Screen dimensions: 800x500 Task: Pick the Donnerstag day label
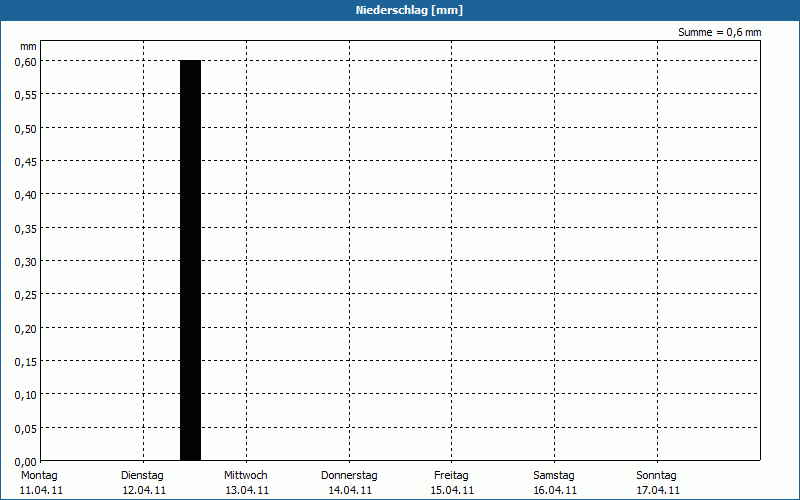point(349,475)
